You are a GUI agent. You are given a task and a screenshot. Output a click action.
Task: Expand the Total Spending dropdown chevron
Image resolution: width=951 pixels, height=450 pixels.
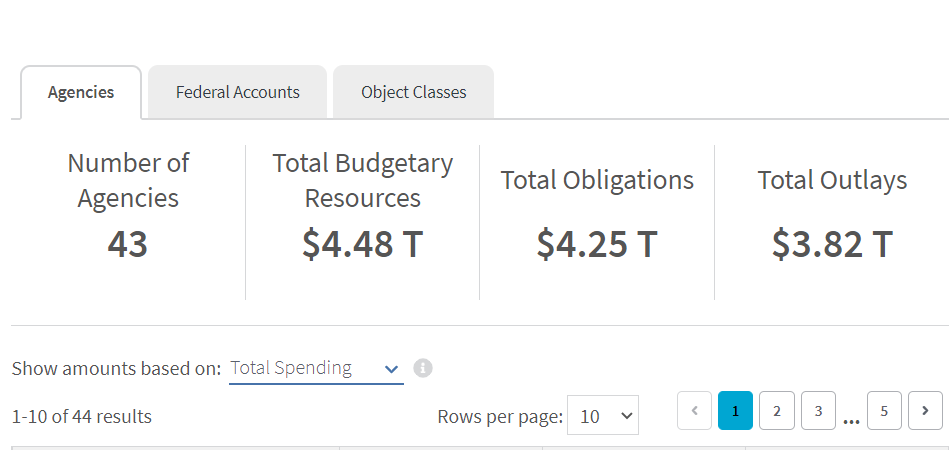pos(391,369)
